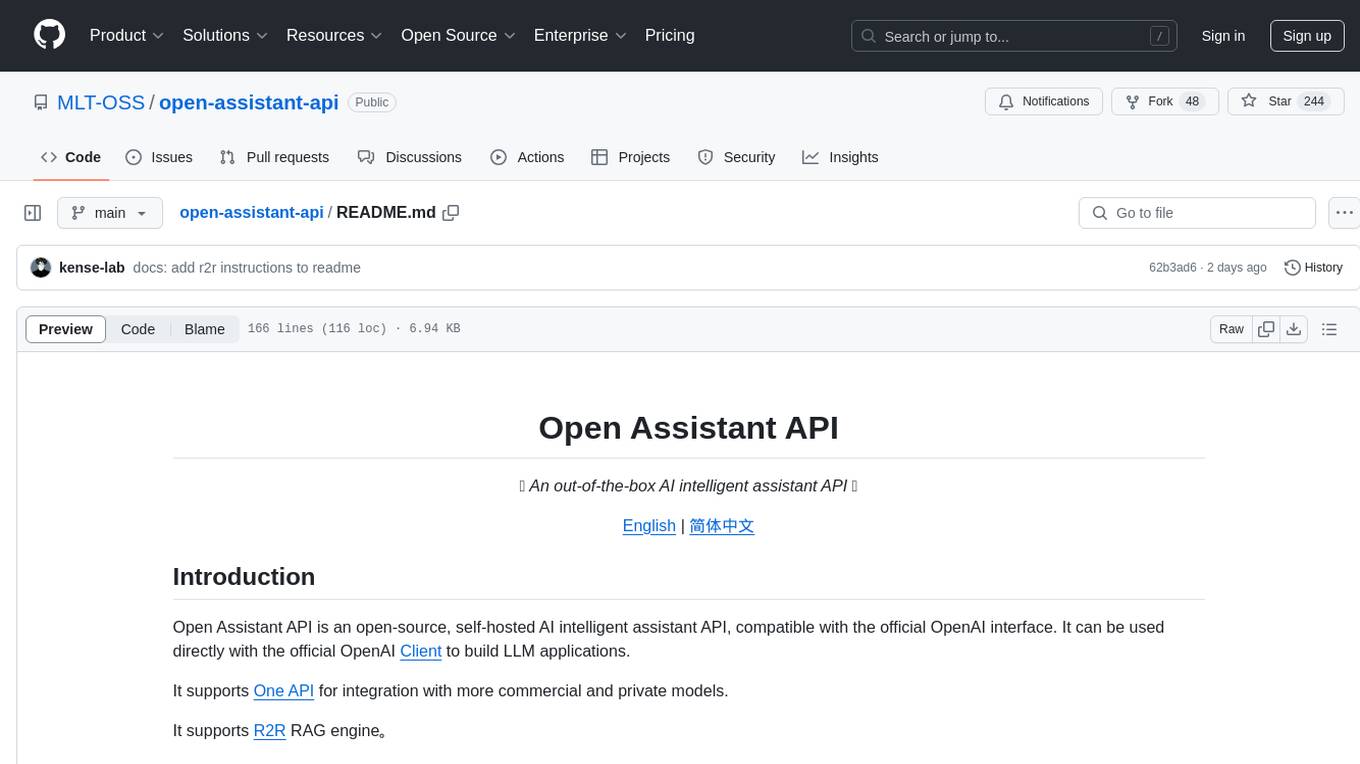This screenshot has height=764, width=1360.
Task: Open the English readme link
Action: (649, 525)
